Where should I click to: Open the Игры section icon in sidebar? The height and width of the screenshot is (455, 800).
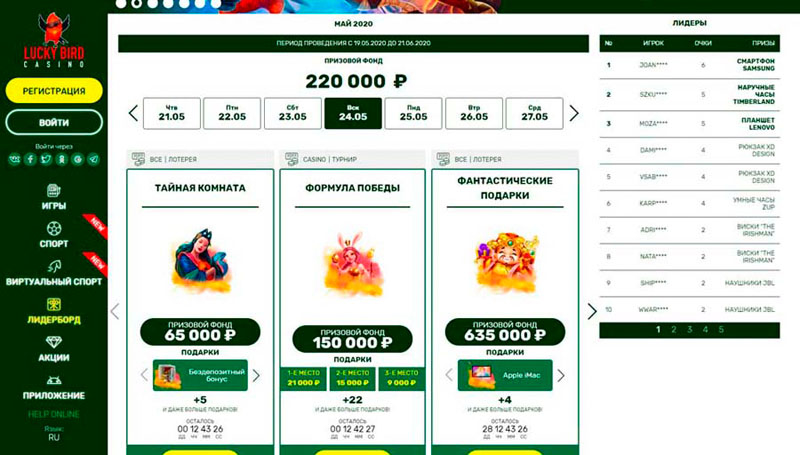click(54, 191)
